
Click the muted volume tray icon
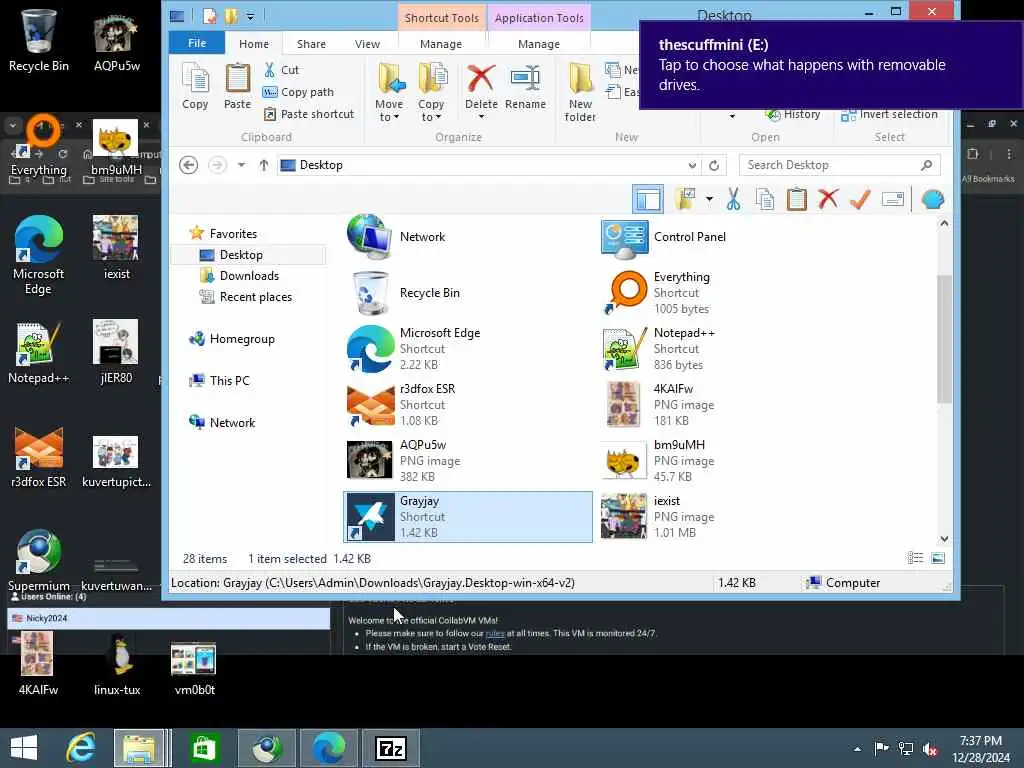[x=930, y=748]
